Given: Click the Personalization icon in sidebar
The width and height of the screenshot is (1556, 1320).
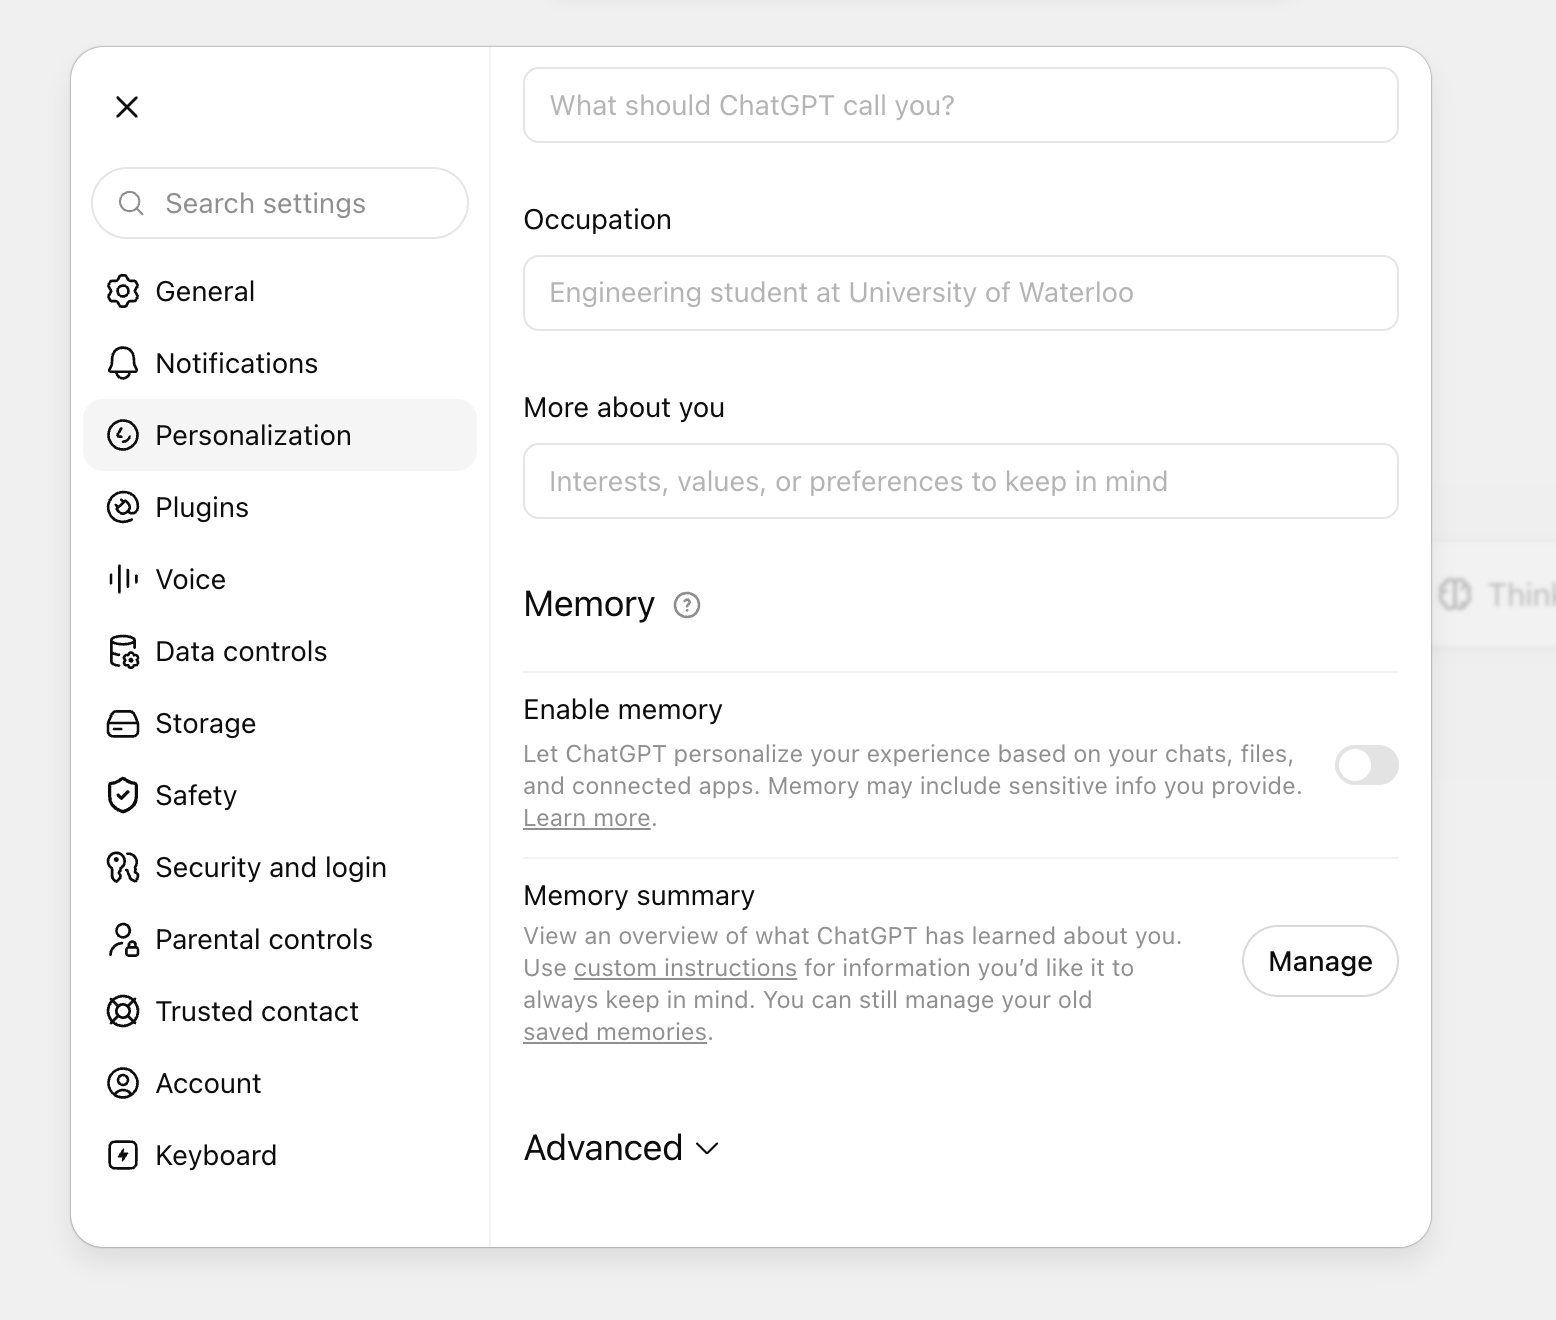Looking at the screenshot, I should (x=123, y=435).
